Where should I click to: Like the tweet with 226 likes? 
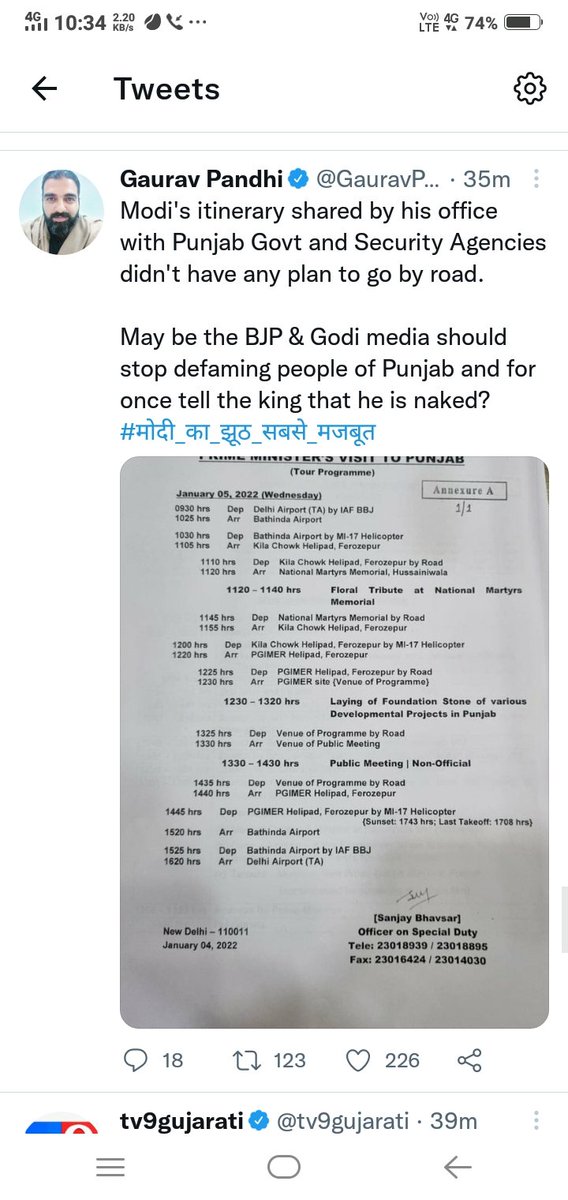(358, 1059)
